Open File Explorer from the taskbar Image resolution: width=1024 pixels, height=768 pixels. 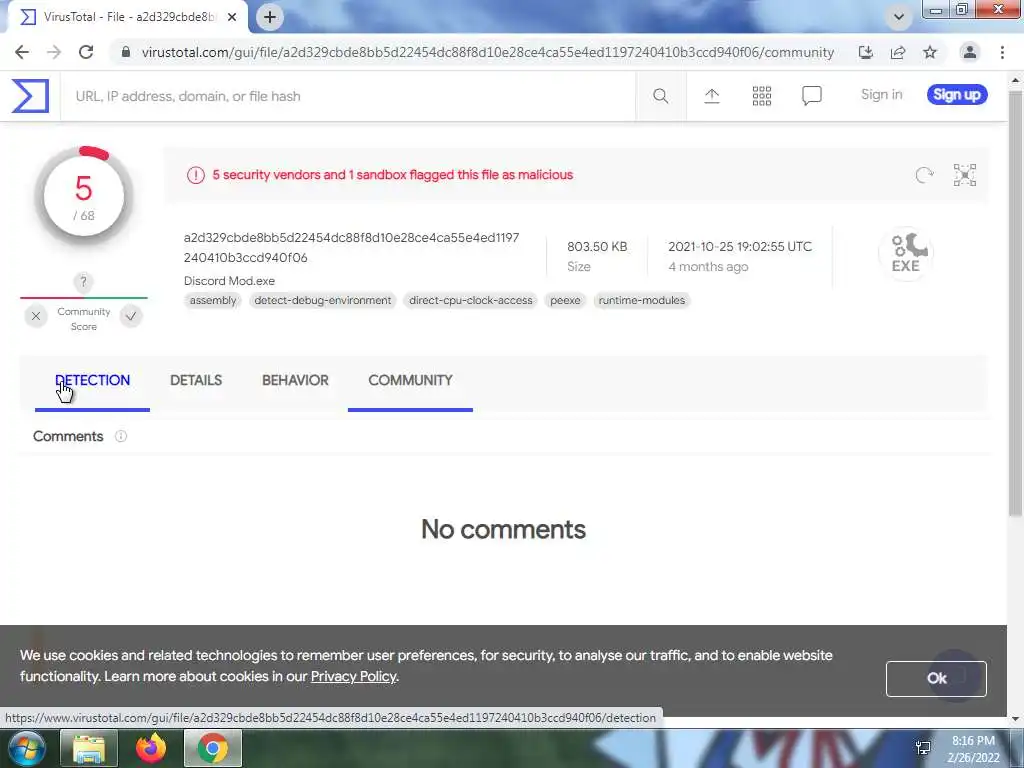tap(89, 748)
